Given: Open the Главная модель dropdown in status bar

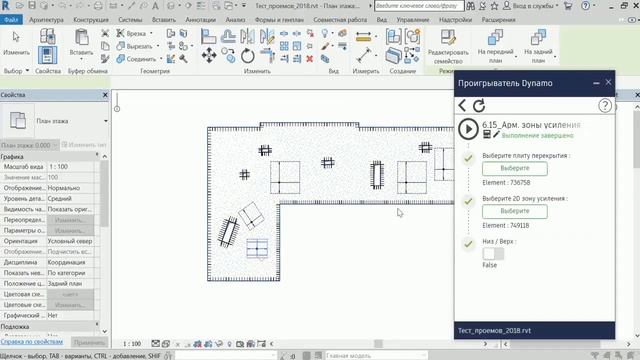Looking at the screenshot, I should click(x=376, y=356).
